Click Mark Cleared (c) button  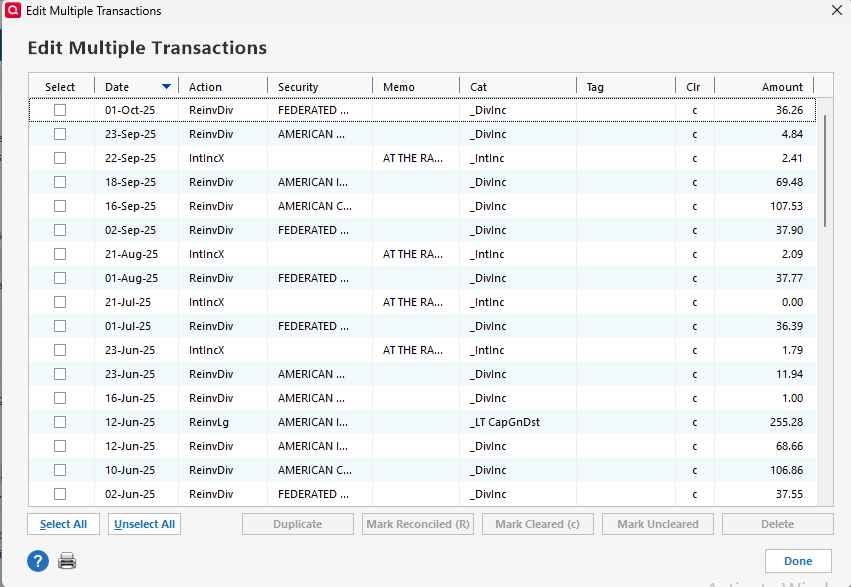538,524
